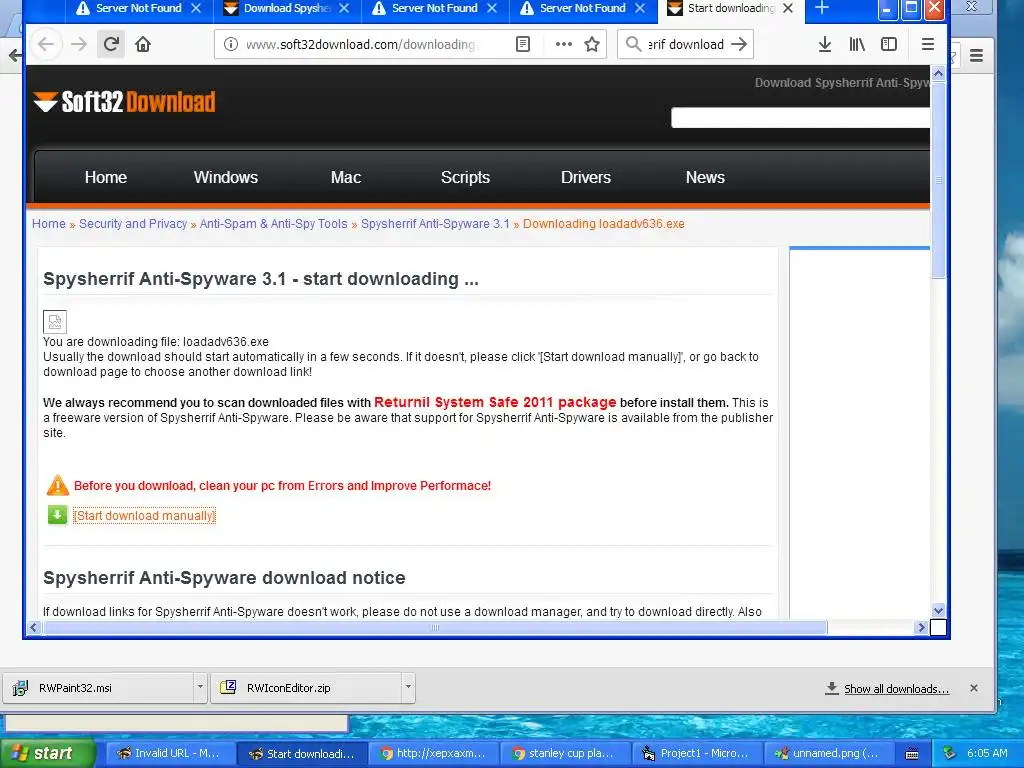Viewport: 1024px width, 768px height.
Task: Open the Drivers section on Soft32
Action: click(x=586, y=177)
